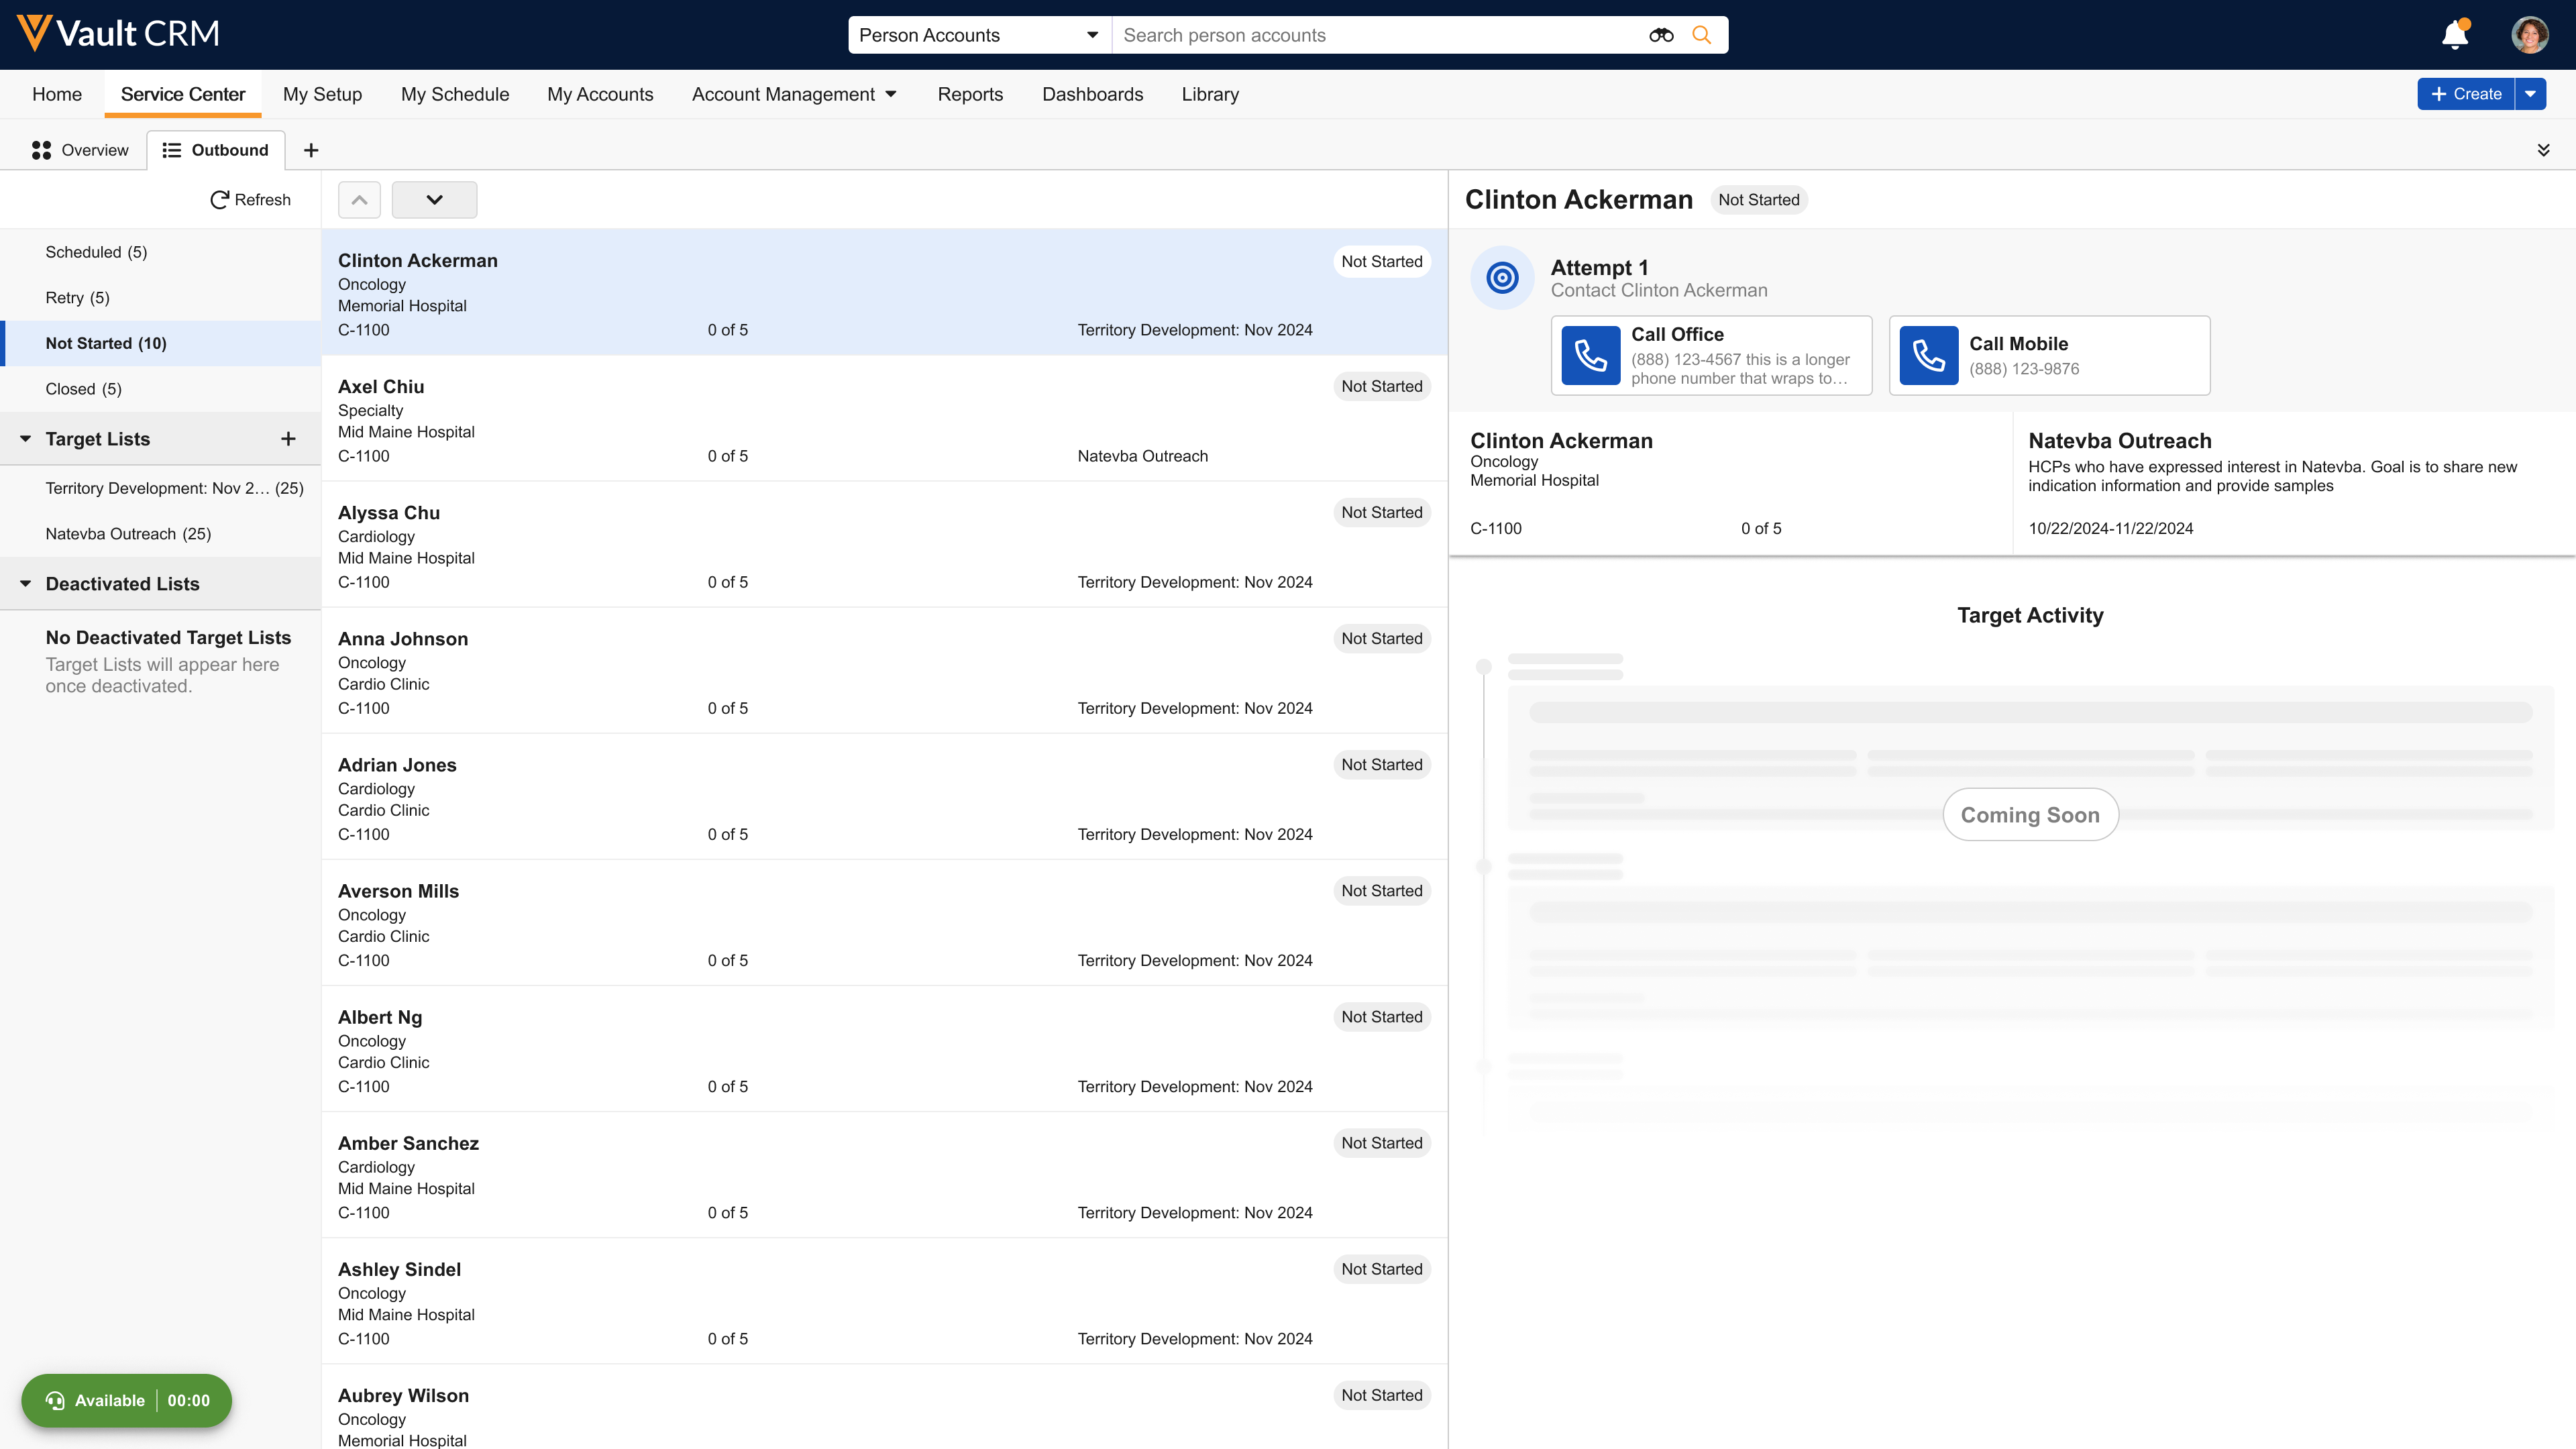Add a new tab with plus icon

click(311, 150)
